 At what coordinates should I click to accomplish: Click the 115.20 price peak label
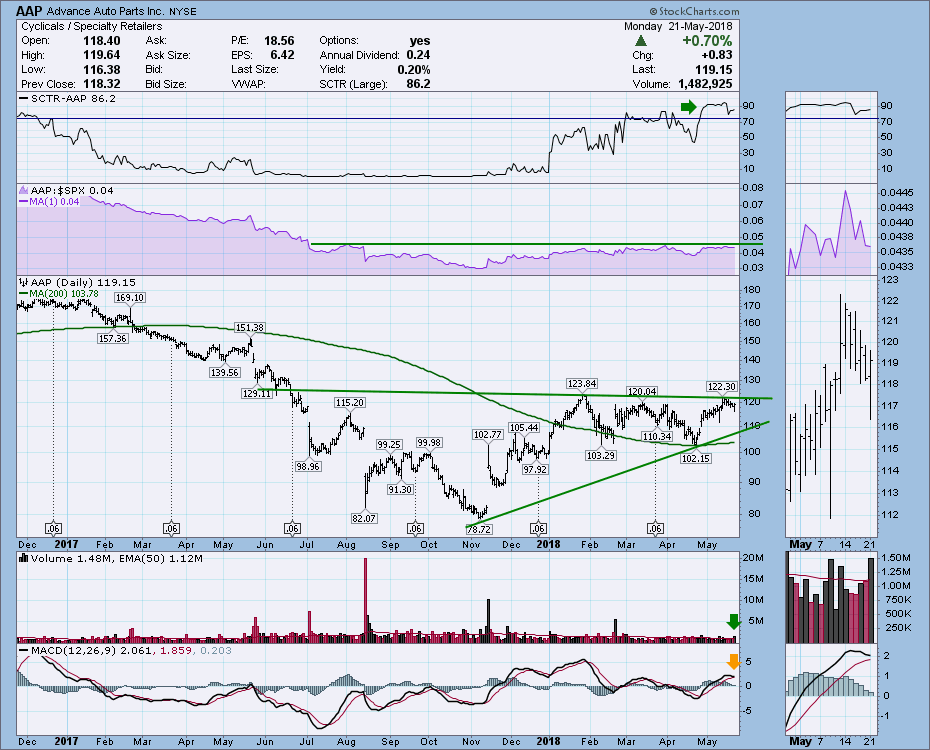point(349,402)
